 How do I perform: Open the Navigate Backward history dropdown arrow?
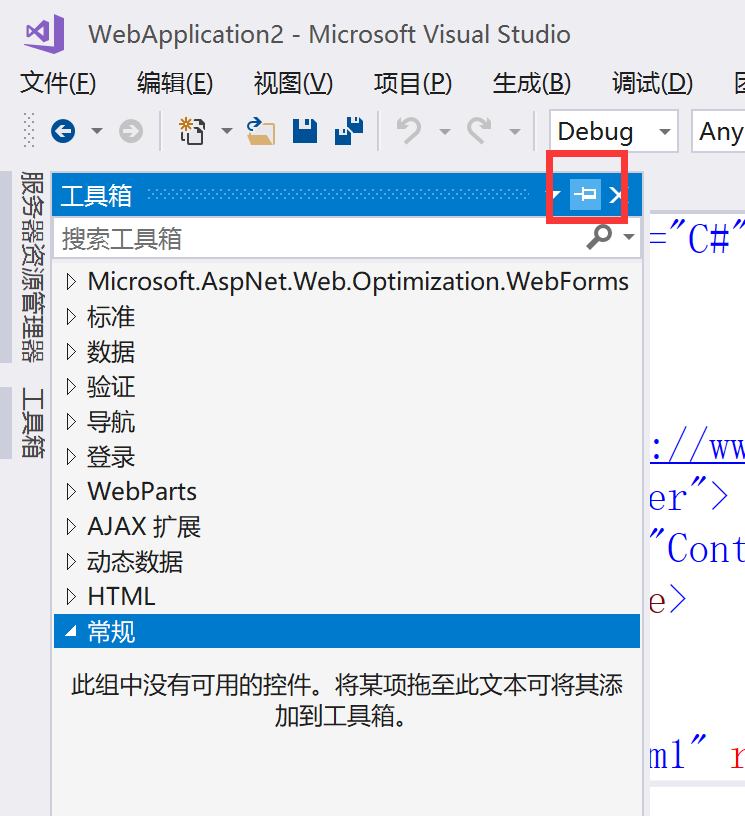tap(97, 131)
